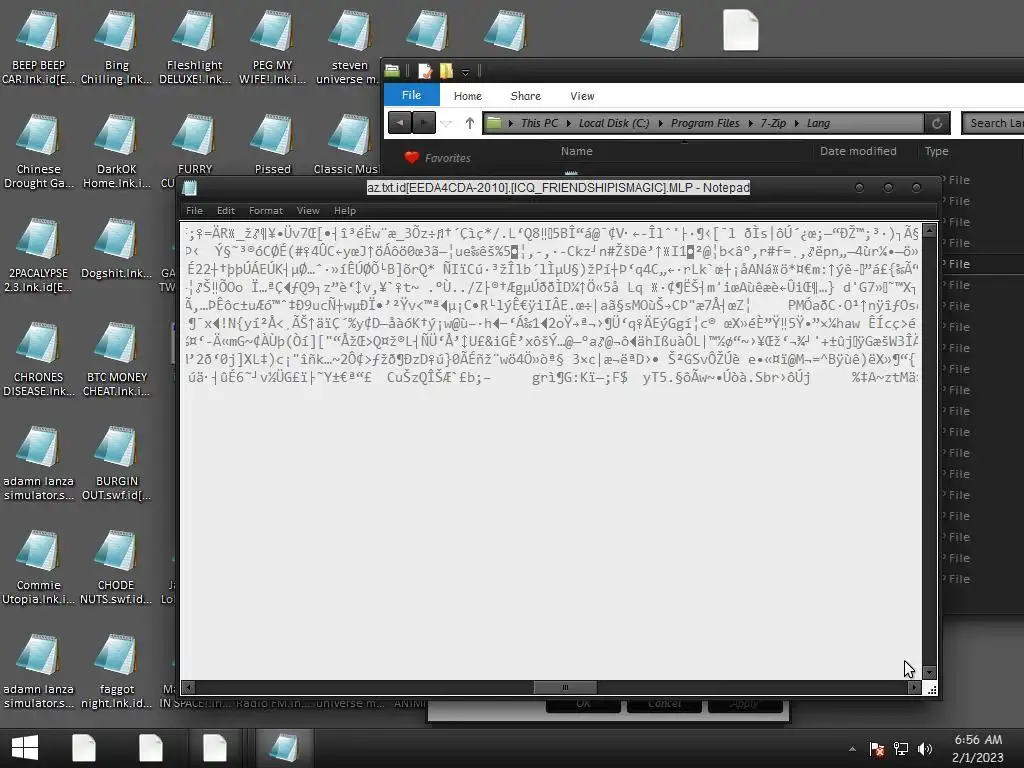Switch to Explorer Home tab
Screen dimensions: 1024x768
click(468, 95)
